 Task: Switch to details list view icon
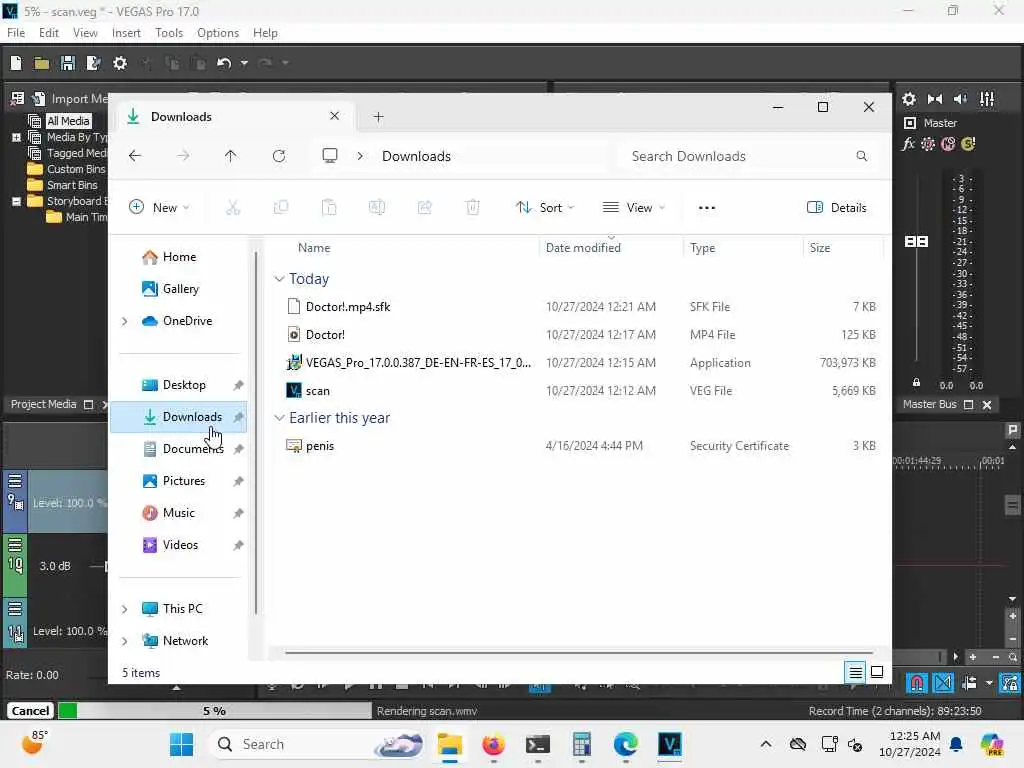click(x=856, y=672)
